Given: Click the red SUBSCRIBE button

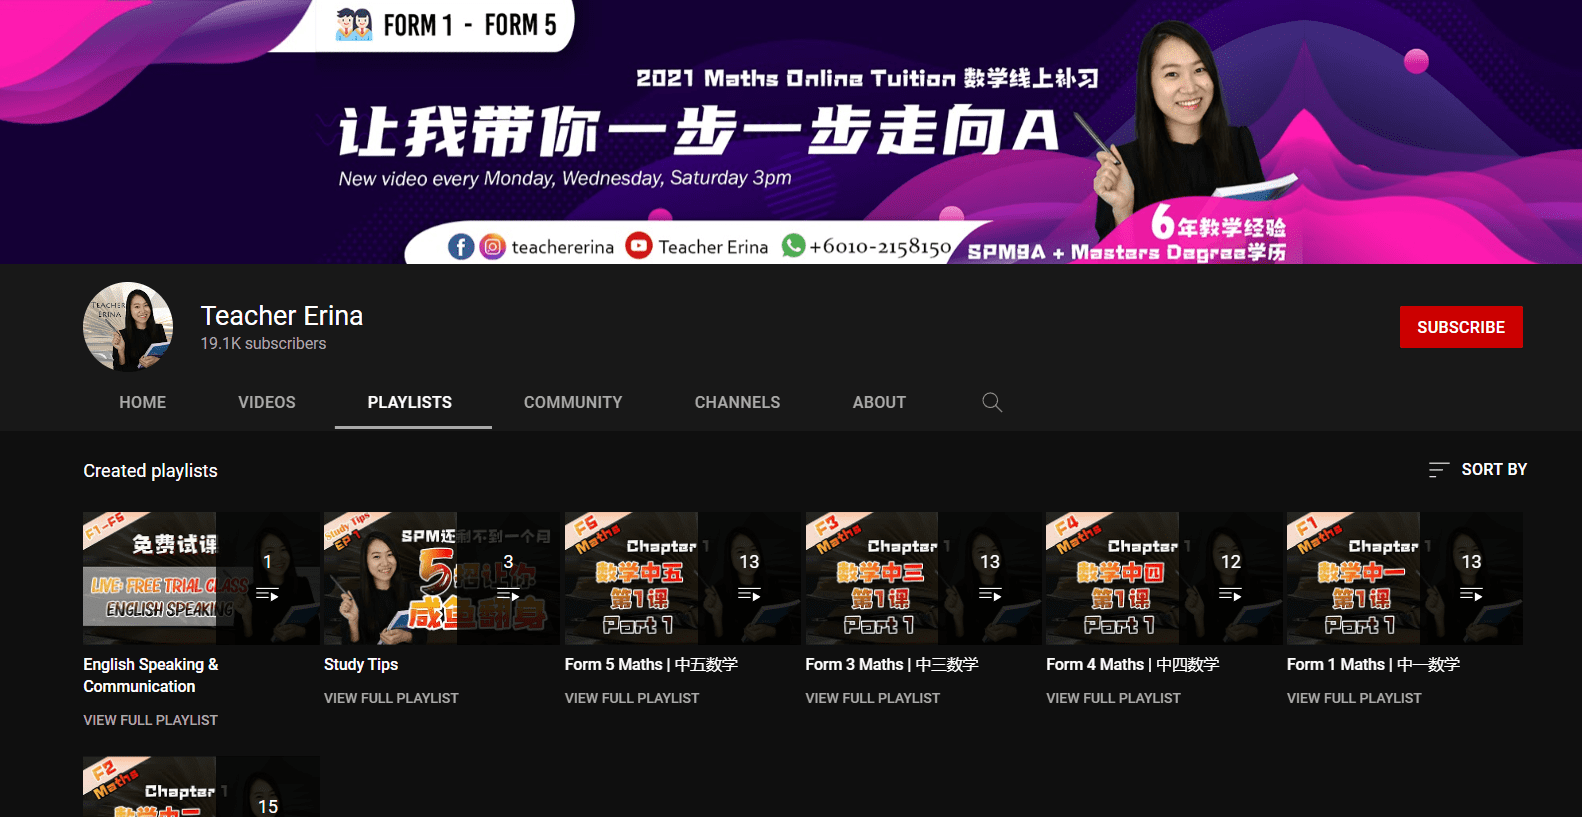Looking at the screenshot, I should point(1461,327).
